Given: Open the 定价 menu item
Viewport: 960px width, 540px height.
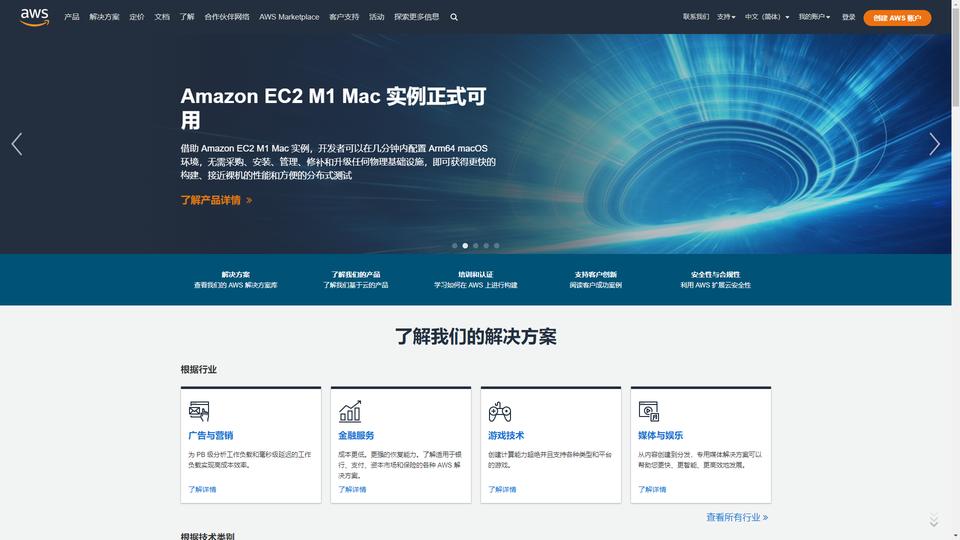Looking at the screenshot, I should pyautogui.click(x=137, y=17).
